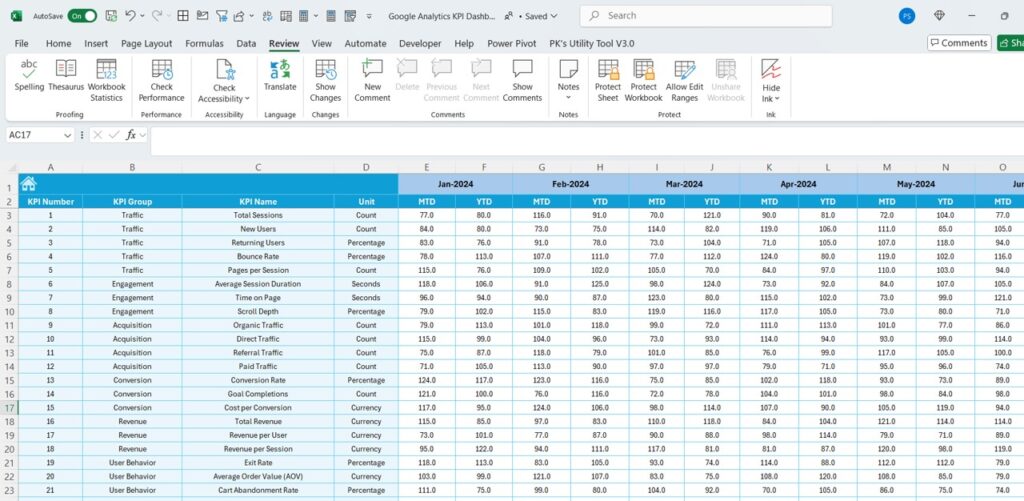This screenshot has width=1024, height=501.
Task: Open the Name Box dropdown arrow
Action: click(x=68, y=135)
